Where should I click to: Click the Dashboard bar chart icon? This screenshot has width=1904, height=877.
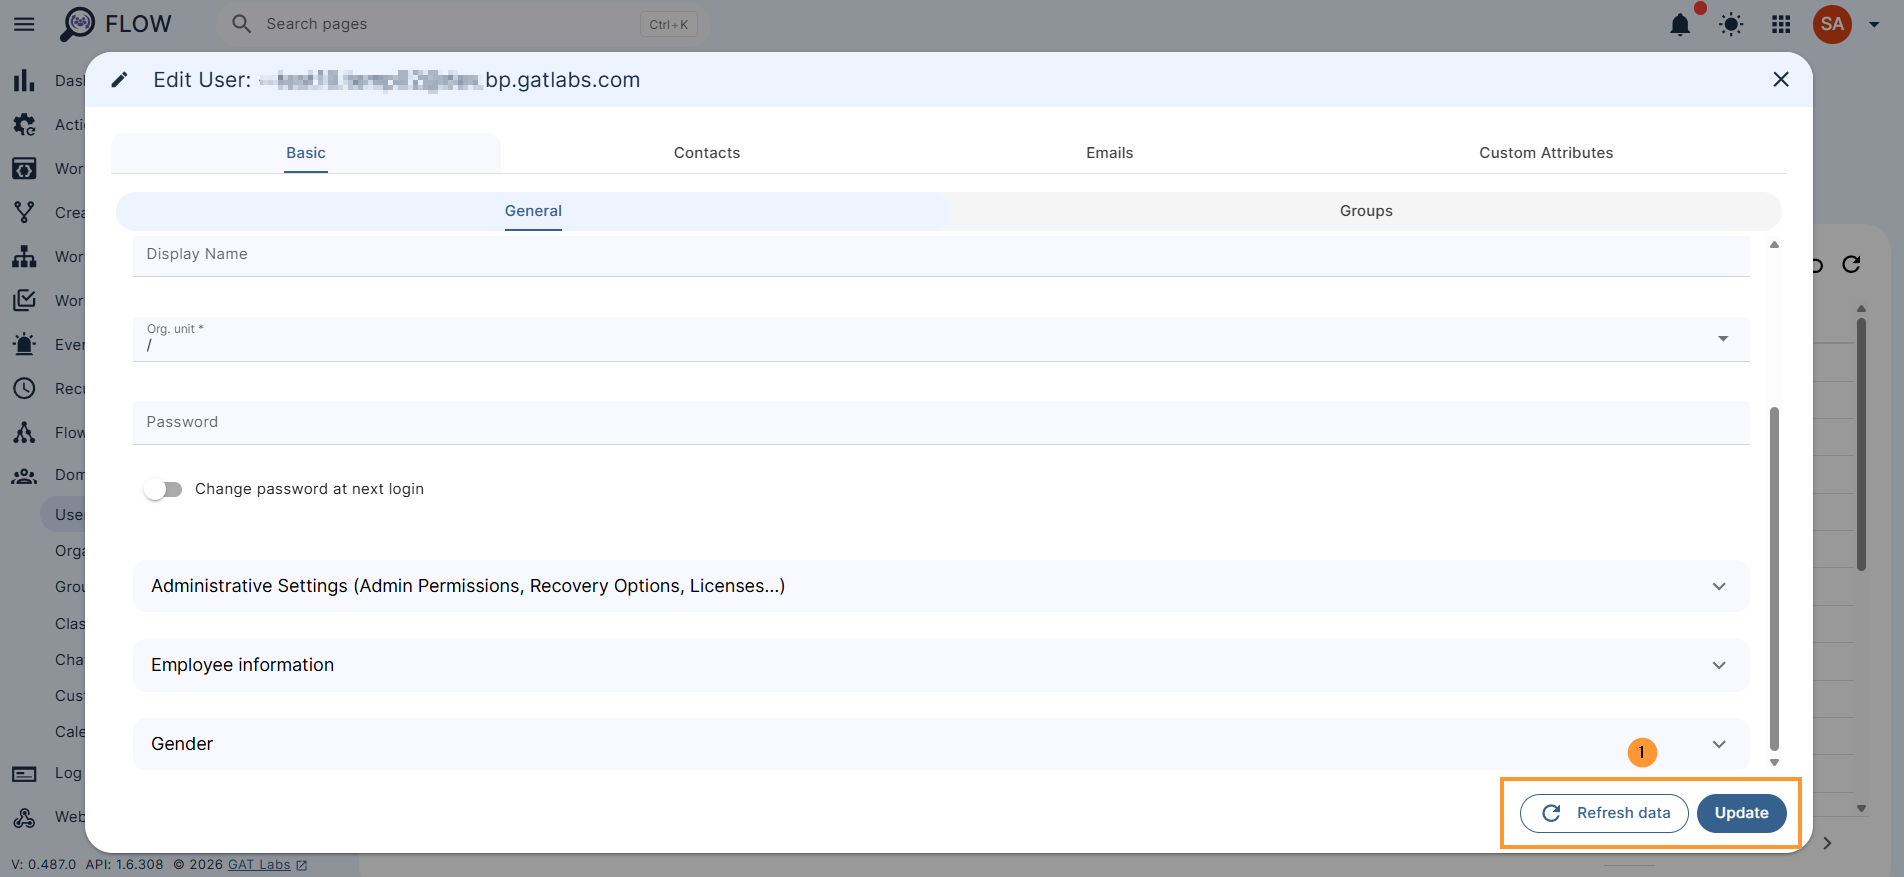coord(24,80)
